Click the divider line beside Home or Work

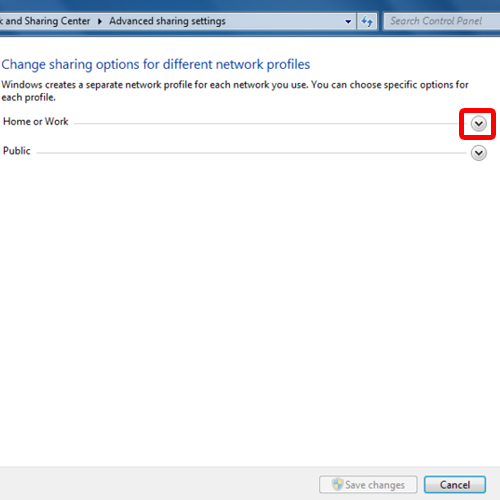pos(270,124)
